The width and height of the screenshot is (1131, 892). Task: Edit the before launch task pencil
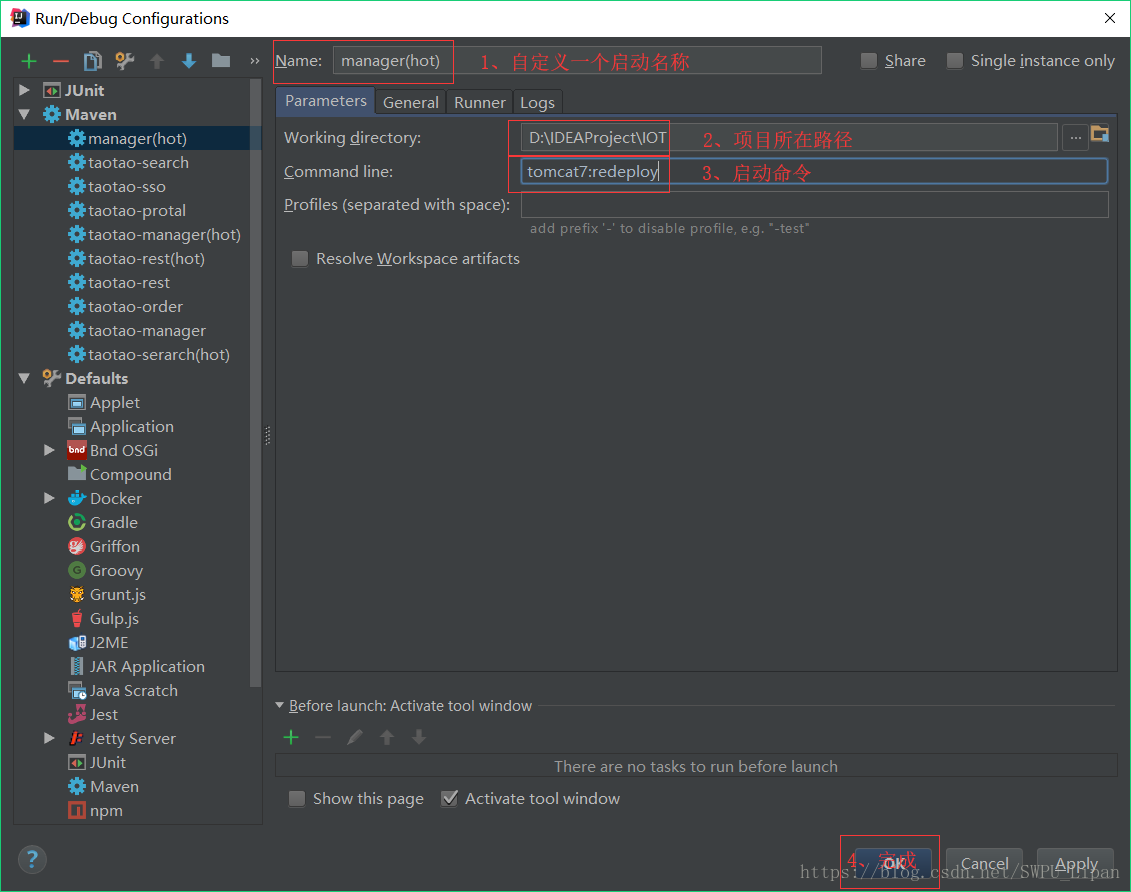[355, 737]
